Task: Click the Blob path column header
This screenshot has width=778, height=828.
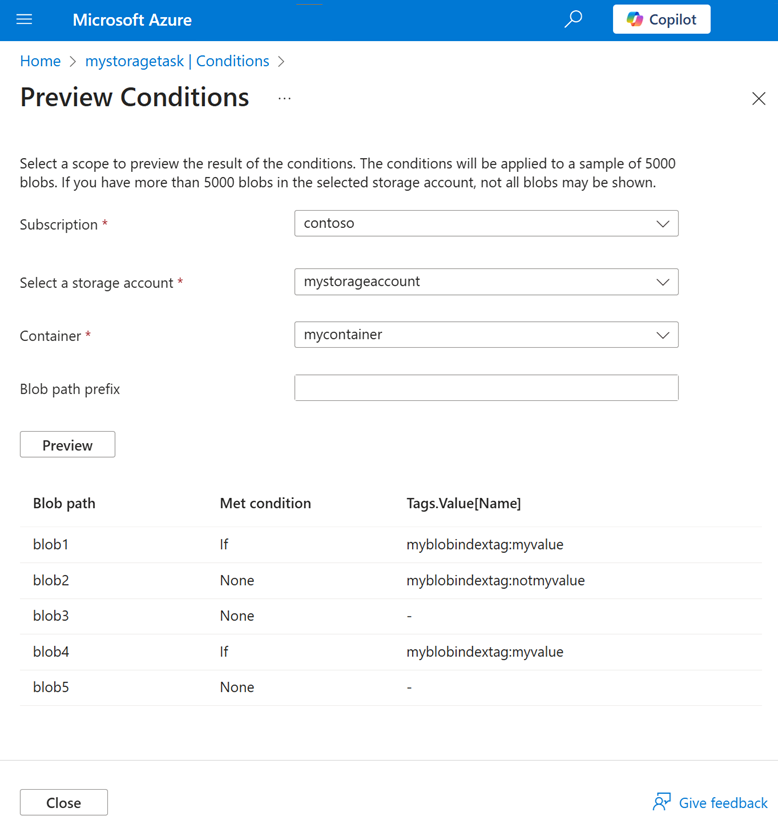Action: tap(64, 503)
